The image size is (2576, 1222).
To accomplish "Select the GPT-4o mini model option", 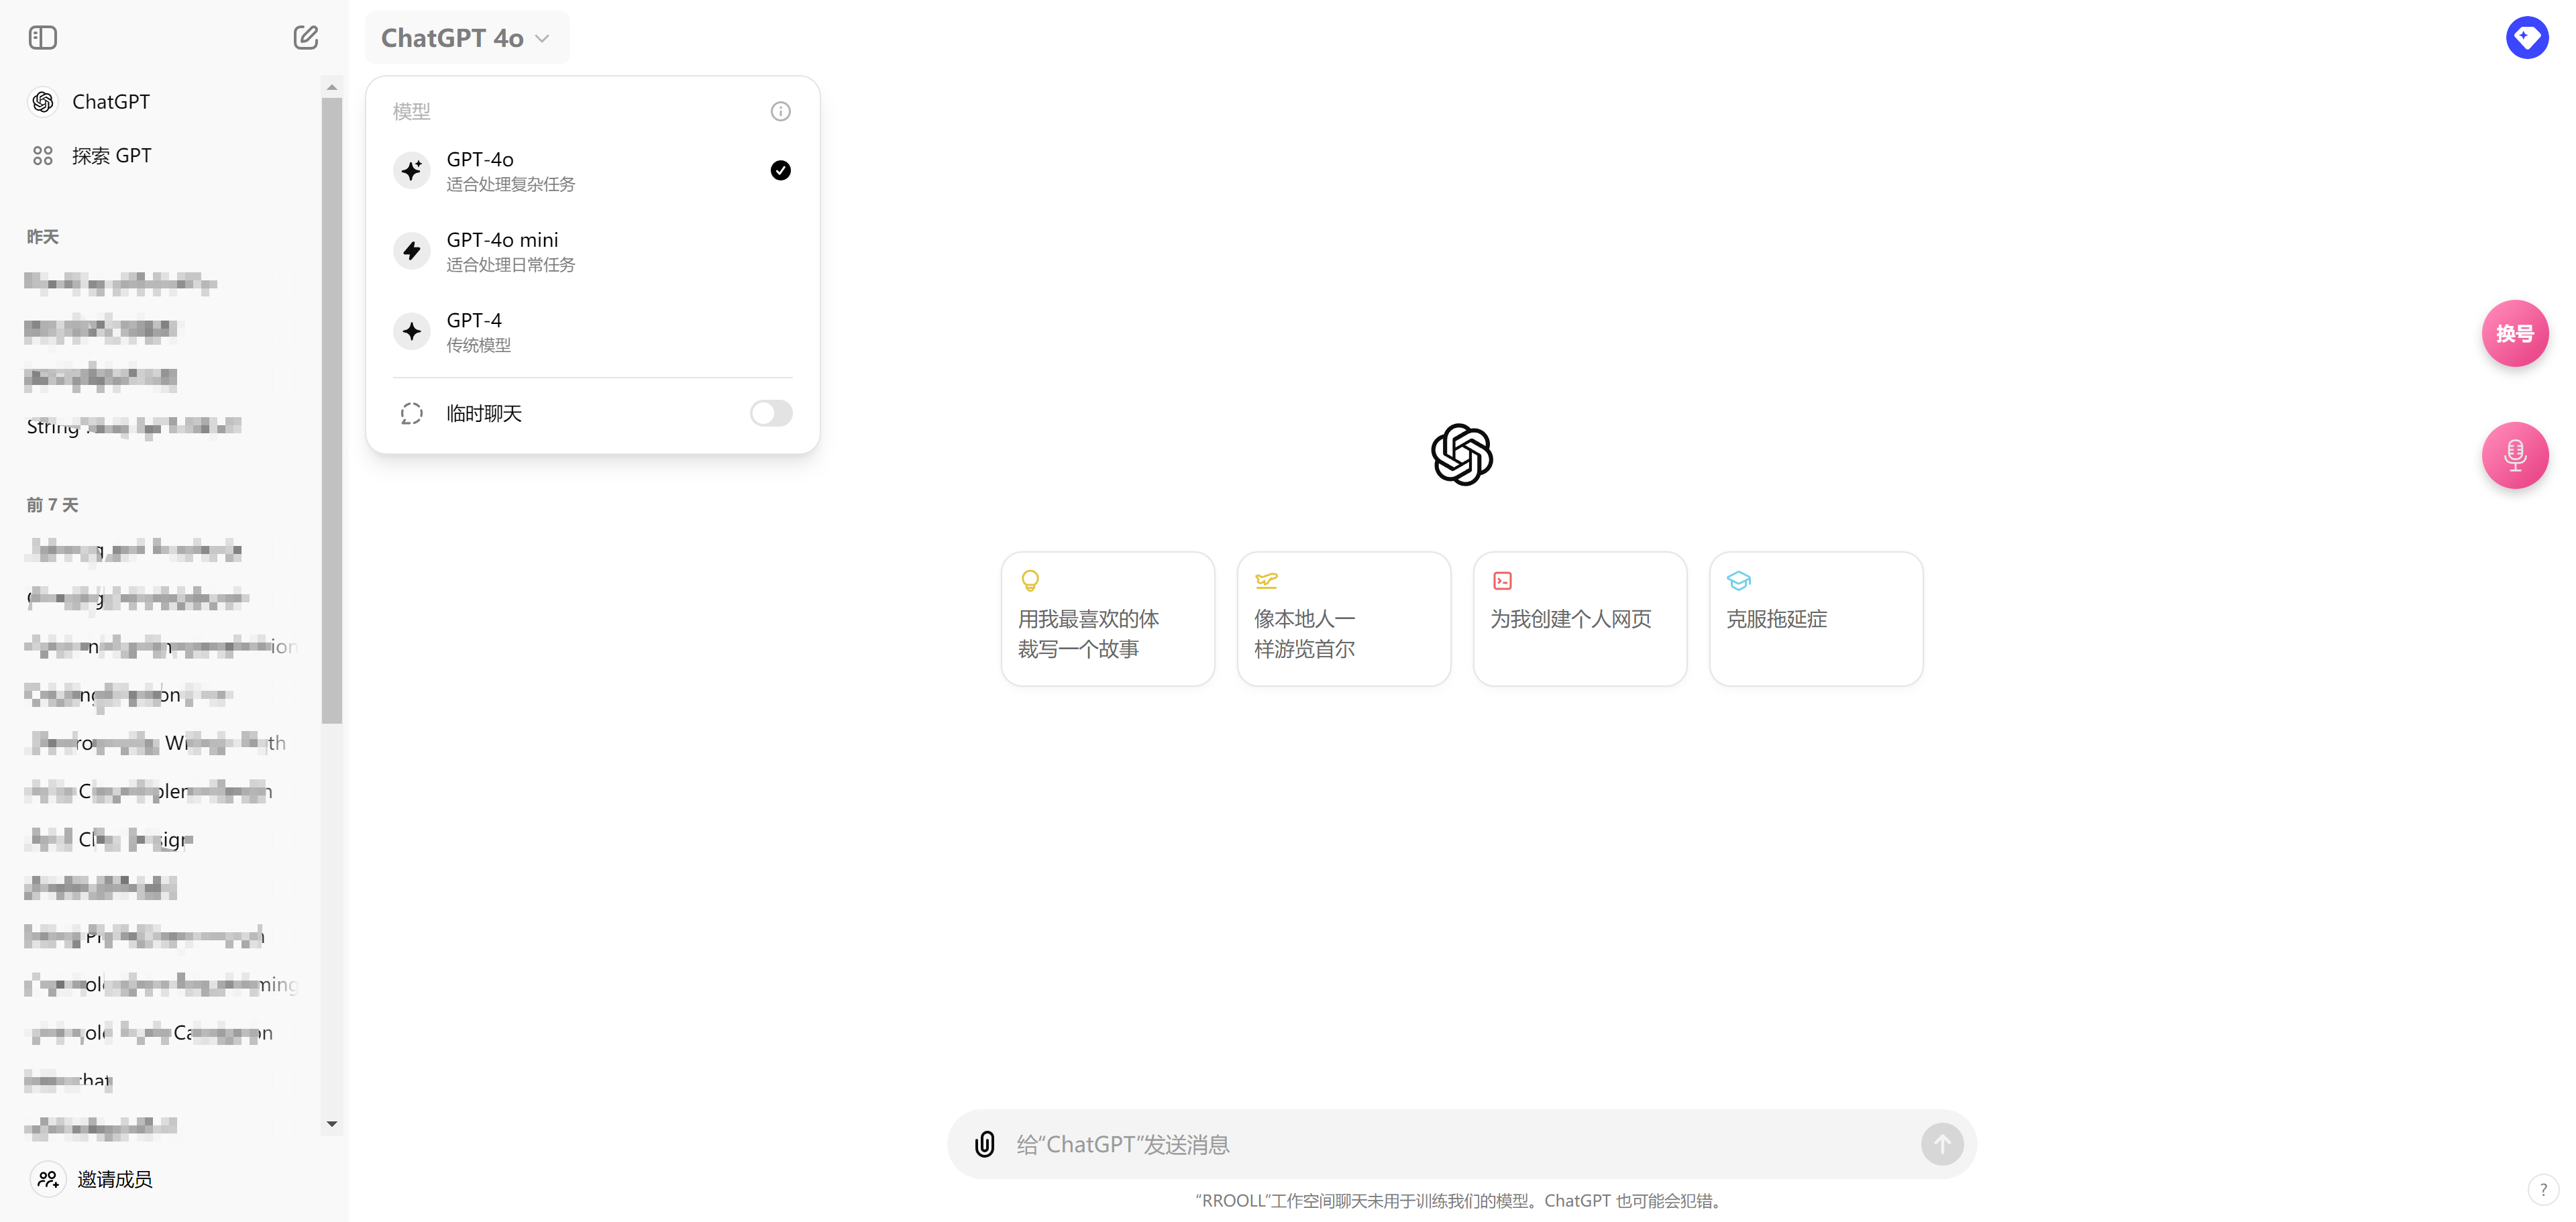I will (x=592, y=251).
